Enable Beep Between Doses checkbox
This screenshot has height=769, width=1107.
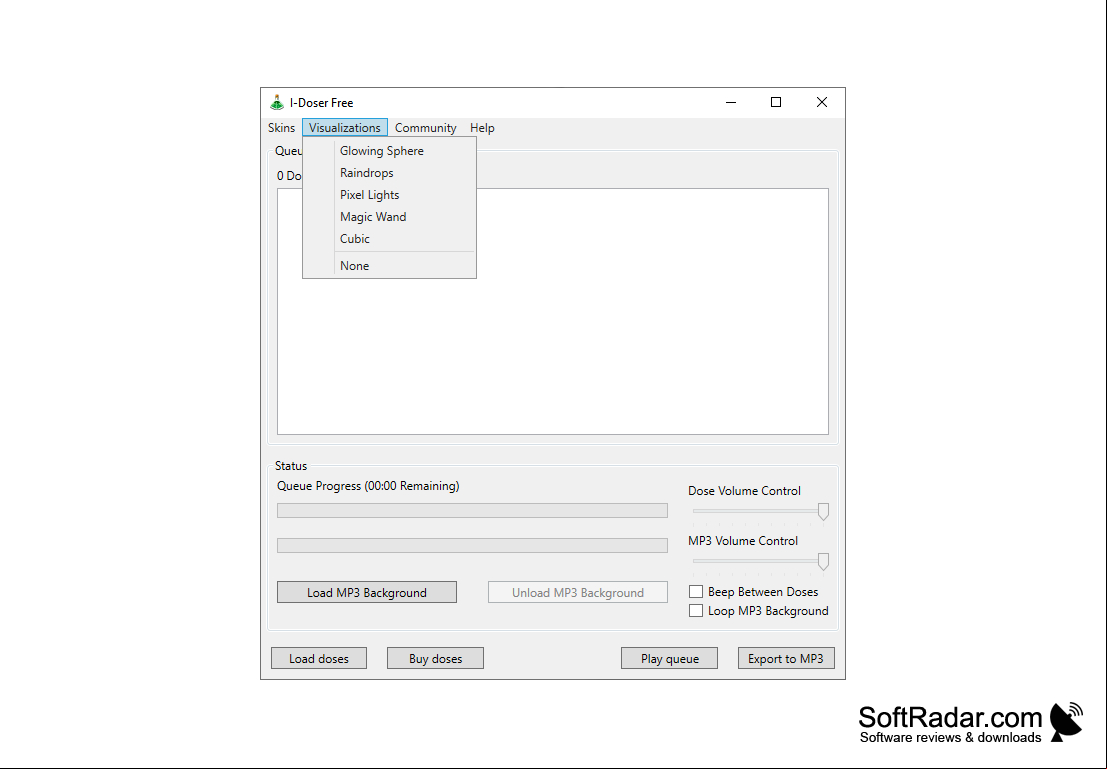[696, 592]
